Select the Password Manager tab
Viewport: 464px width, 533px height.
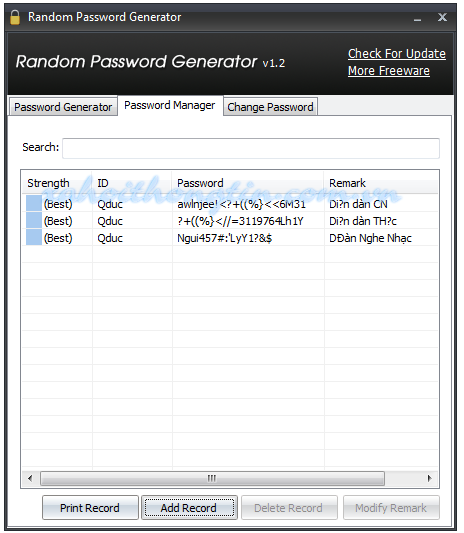tap(170, 105)
